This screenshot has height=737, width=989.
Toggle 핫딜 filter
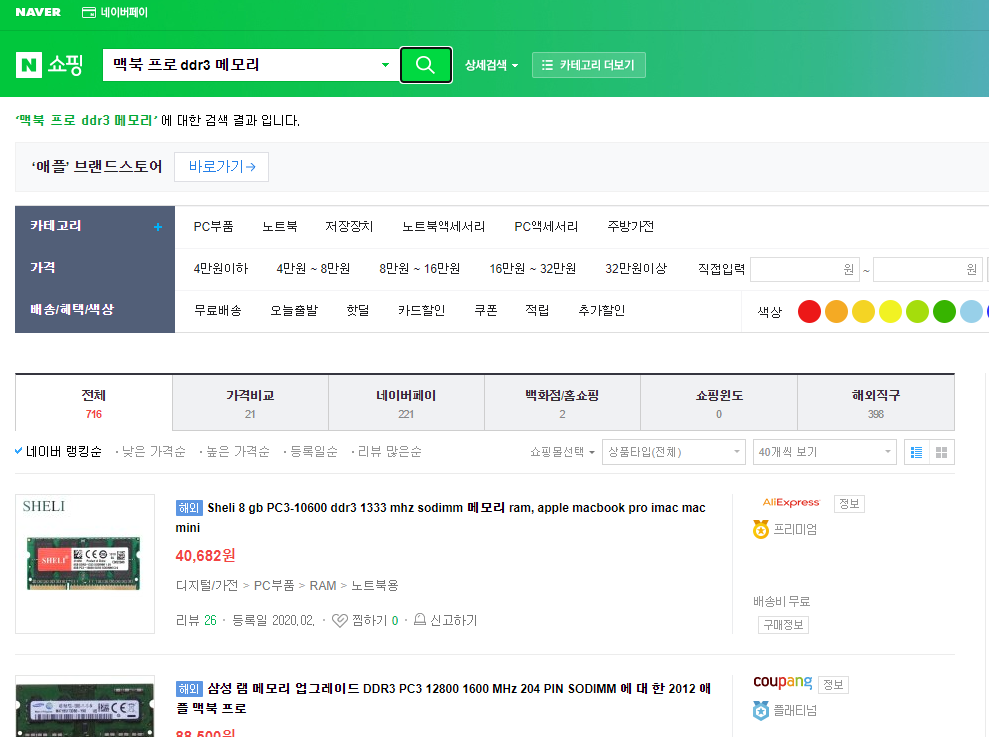click(358, 310)
